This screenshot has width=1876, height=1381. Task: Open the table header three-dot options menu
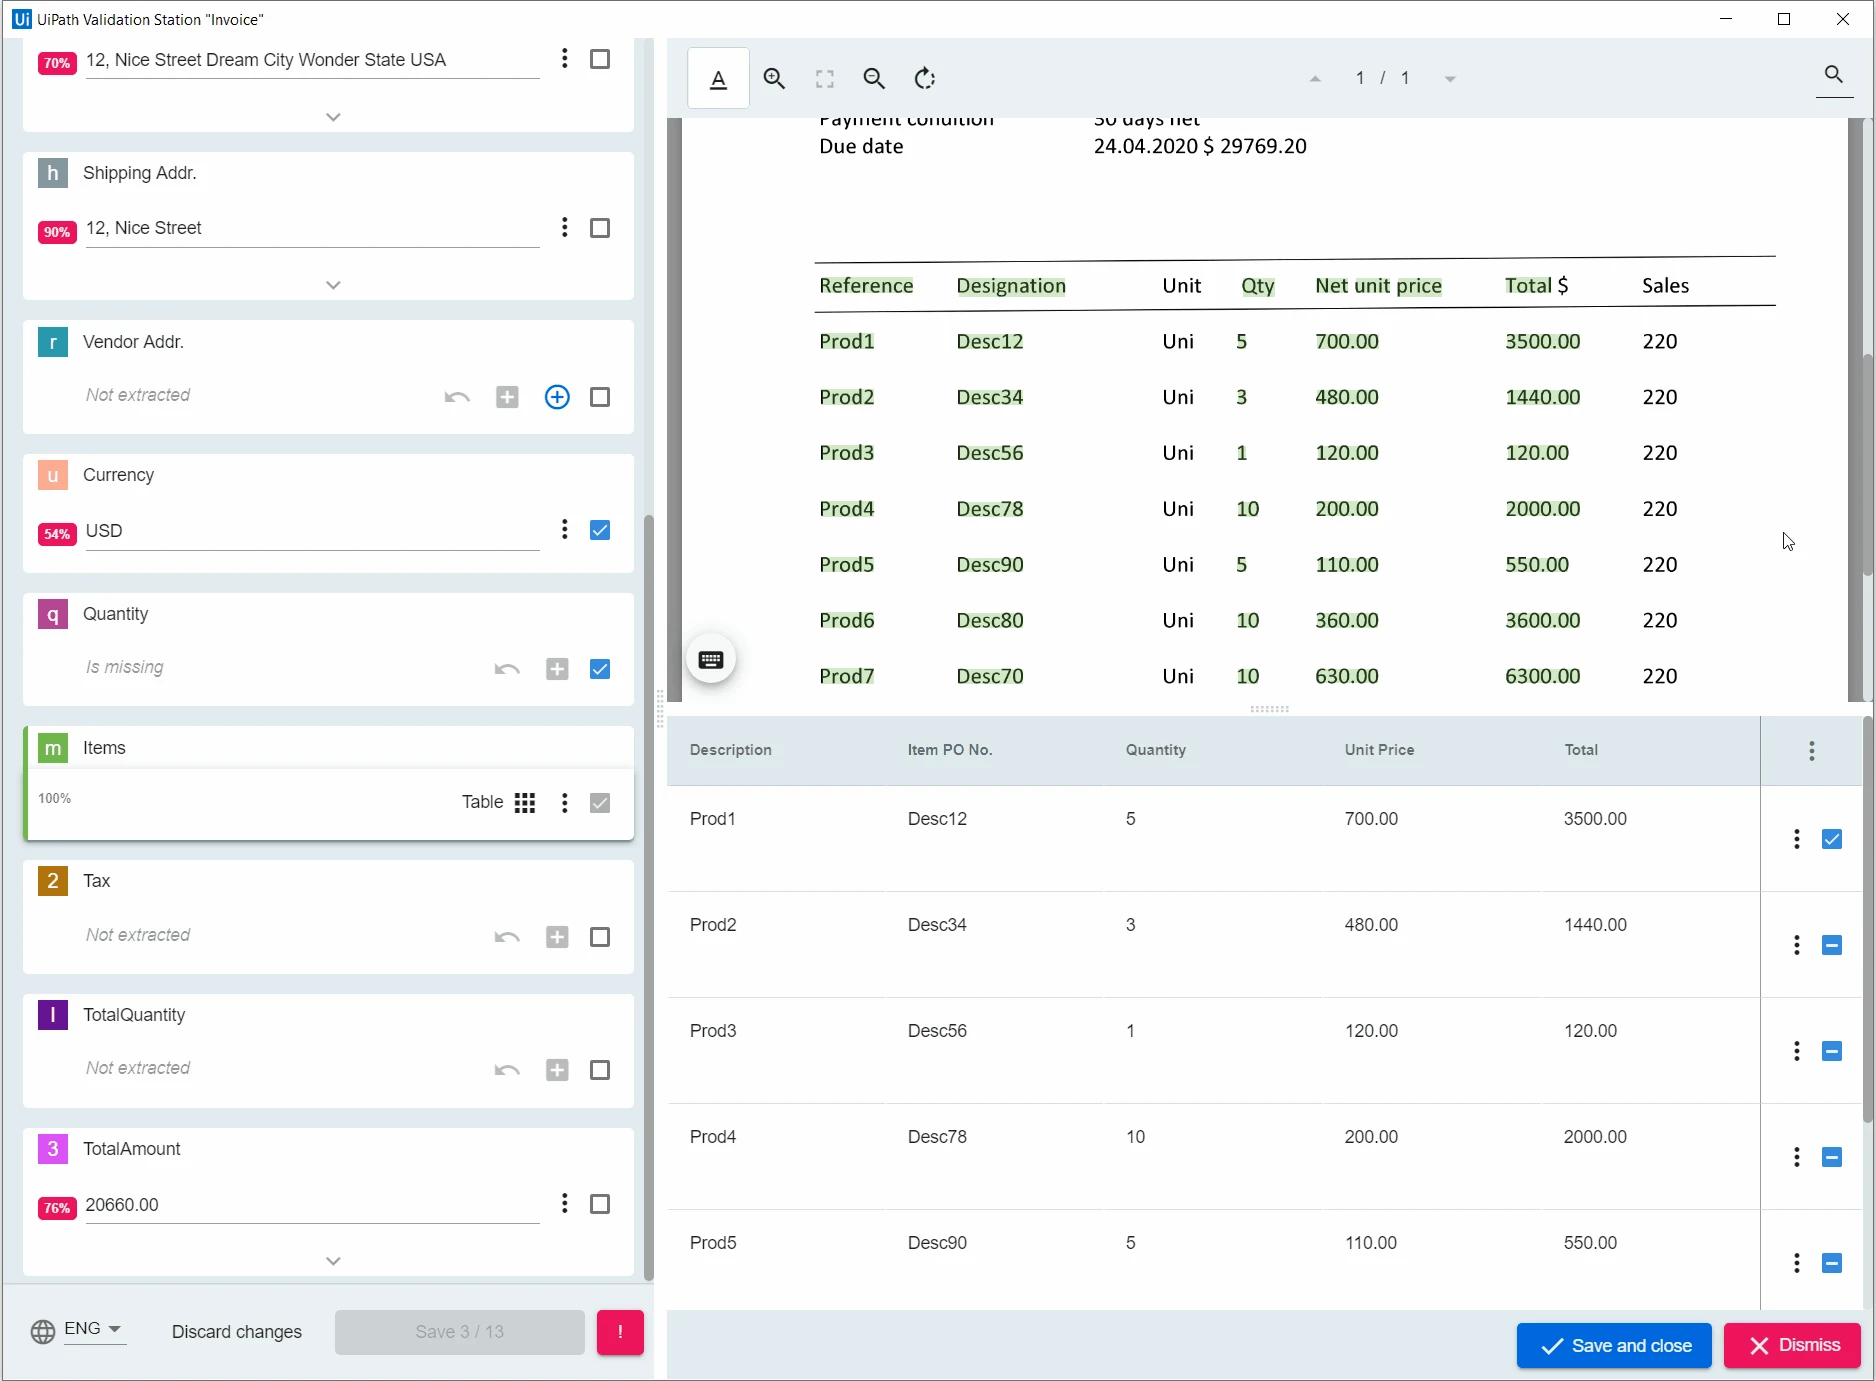[x=1812, y=751]
